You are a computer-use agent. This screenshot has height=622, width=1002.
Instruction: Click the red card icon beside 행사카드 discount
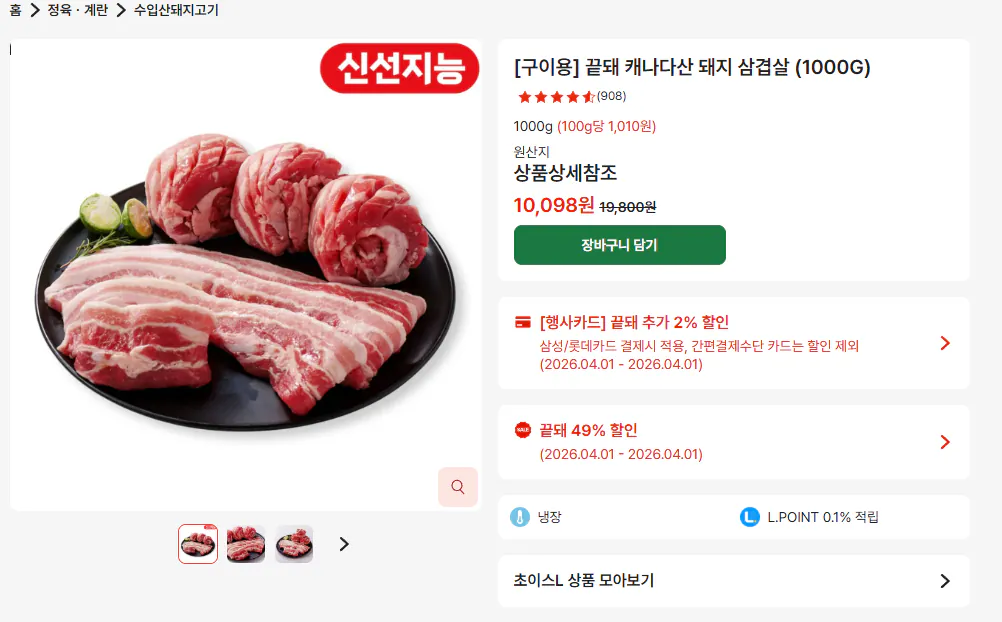click(521, 322)
